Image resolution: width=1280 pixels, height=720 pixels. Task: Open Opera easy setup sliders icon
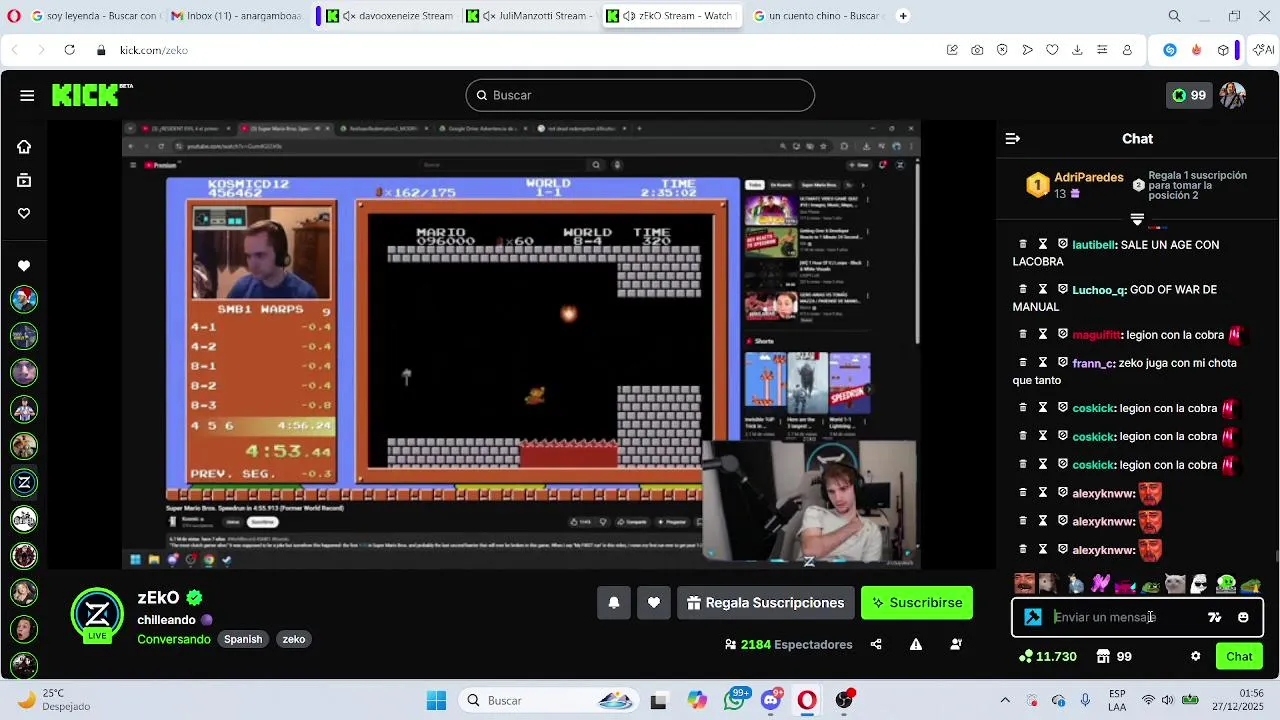point(1102,50)
